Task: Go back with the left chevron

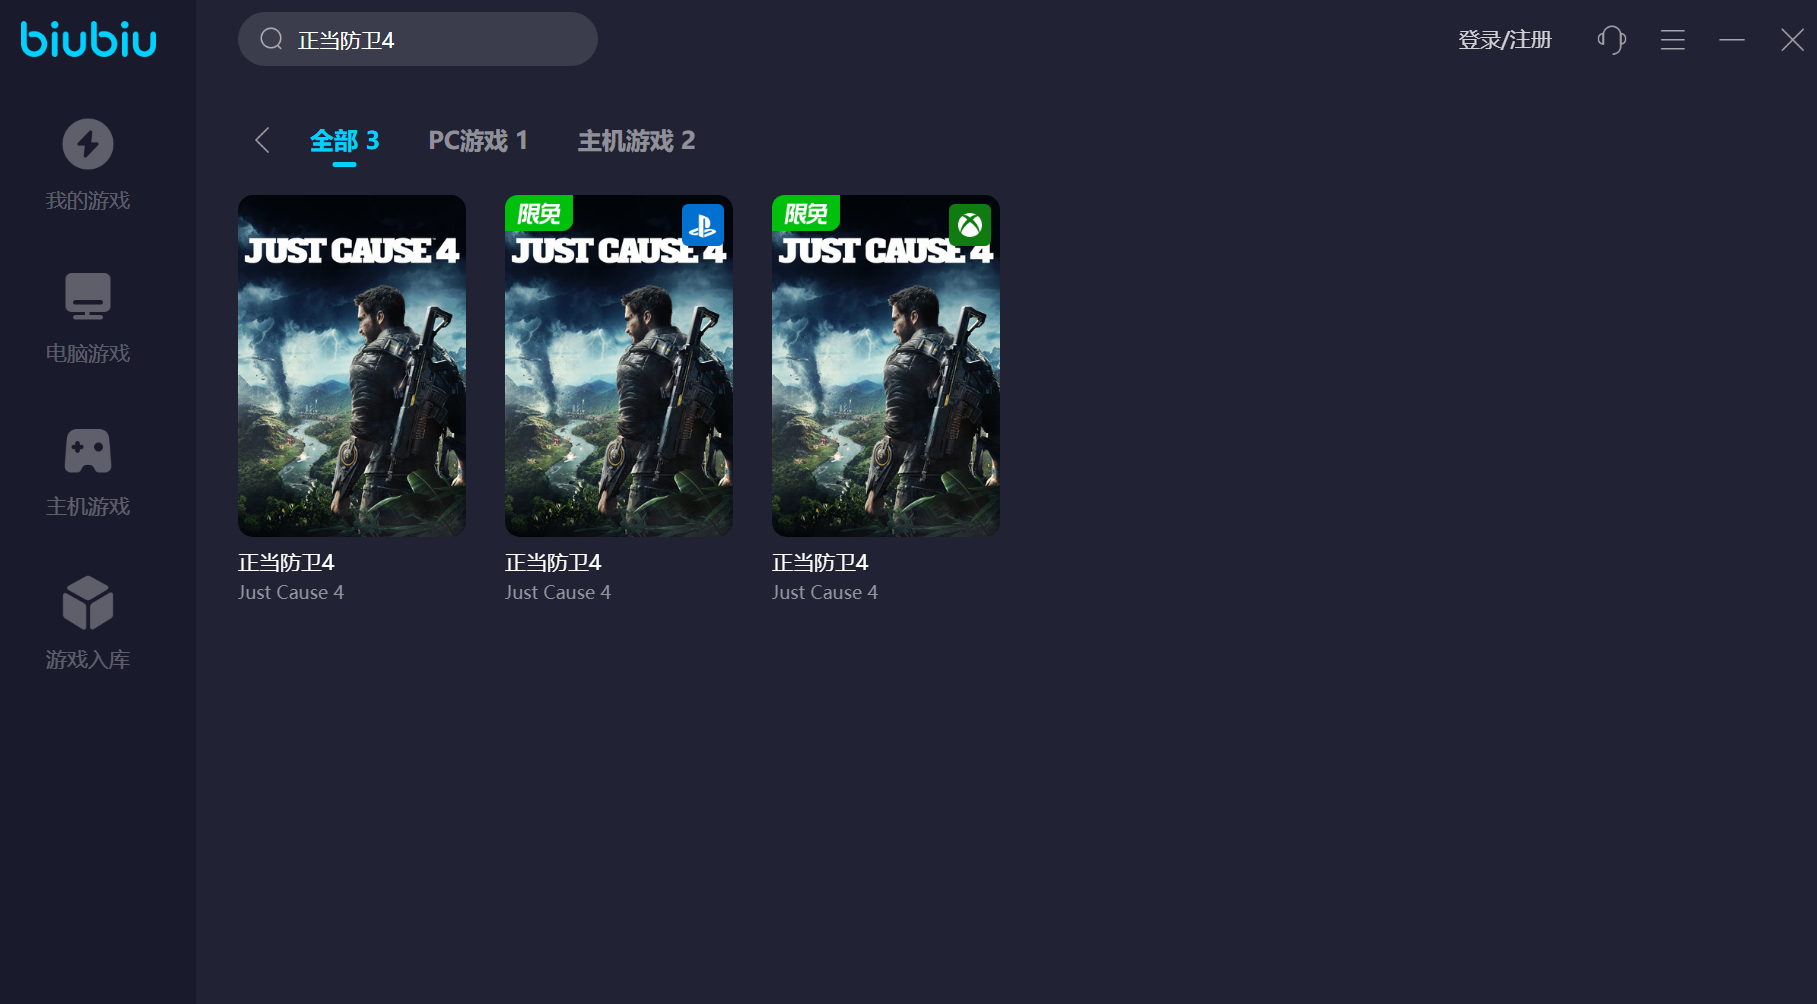Action: click(x=262, y=140)
